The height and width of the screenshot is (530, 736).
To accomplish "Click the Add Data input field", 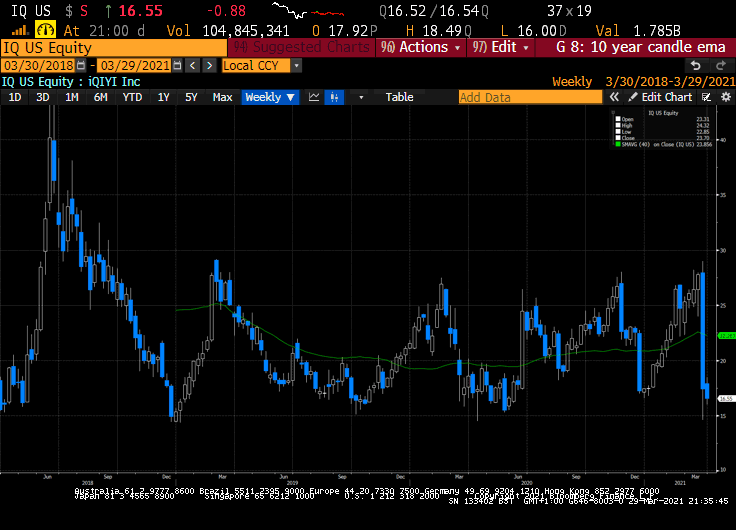I will point(530,97).
